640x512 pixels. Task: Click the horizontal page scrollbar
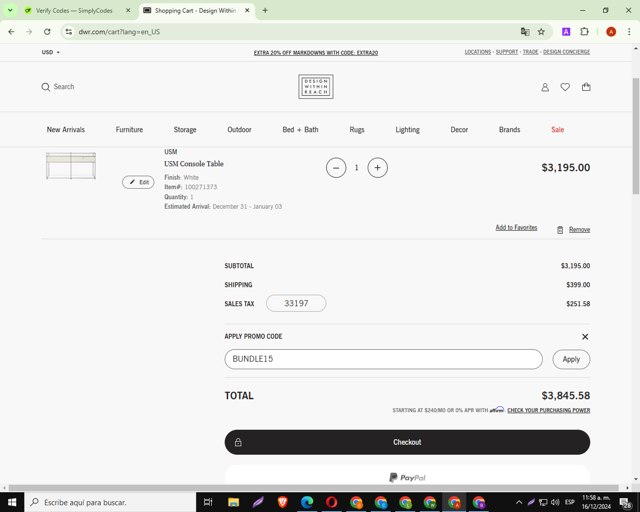tap(313, 488)
